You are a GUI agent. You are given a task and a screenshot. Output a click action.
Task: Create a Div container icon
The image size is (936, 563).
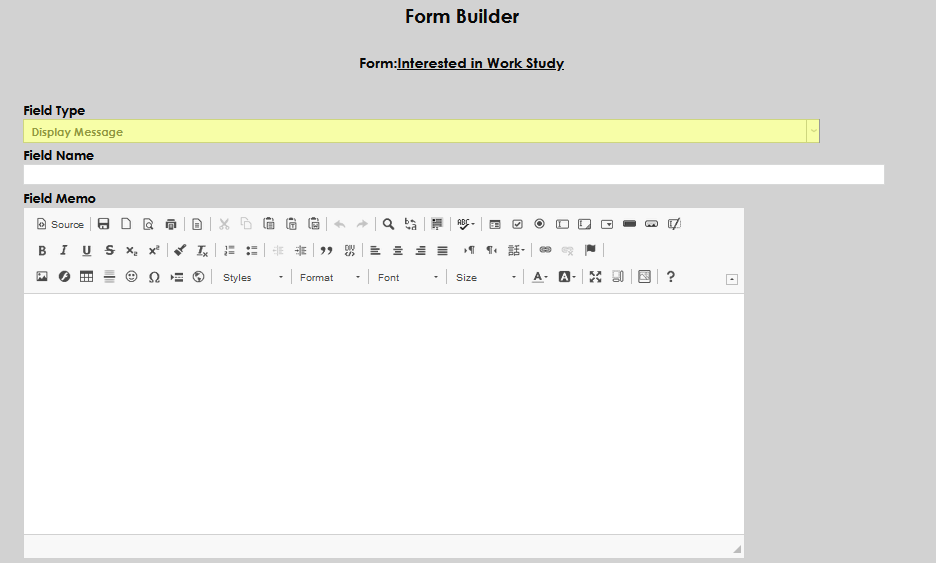pos(349,250)
